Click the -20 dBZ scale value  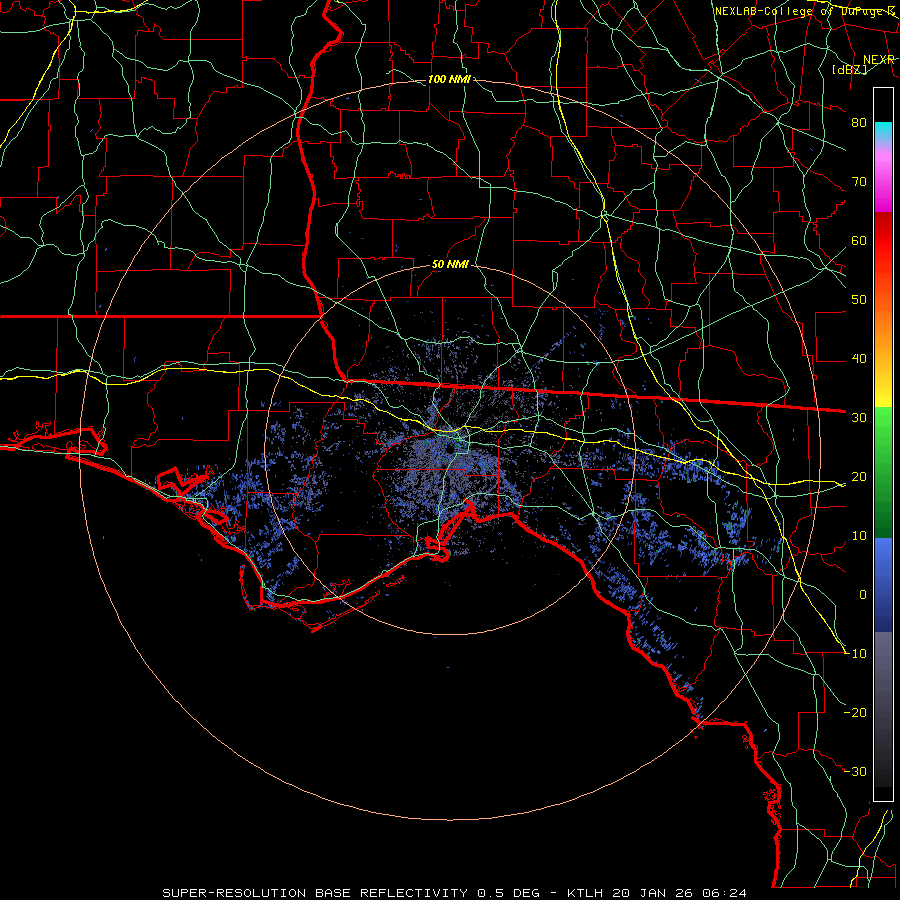[856, 713]
